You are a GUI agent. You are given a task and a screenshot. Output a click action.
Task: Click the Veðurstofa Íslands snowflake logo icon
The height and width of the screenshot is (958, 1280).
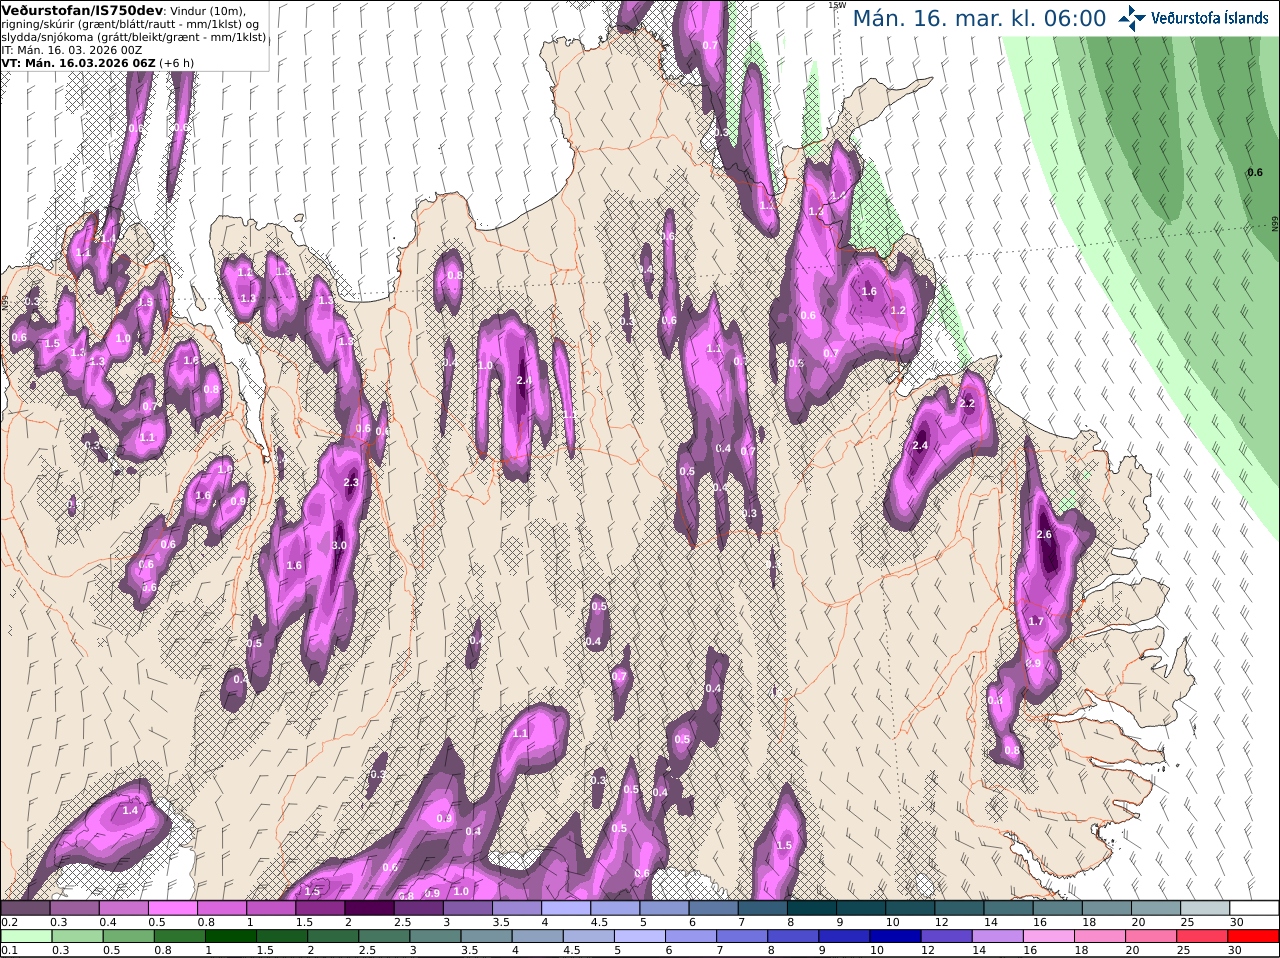pyautogui.click(x=1132, y=18)
